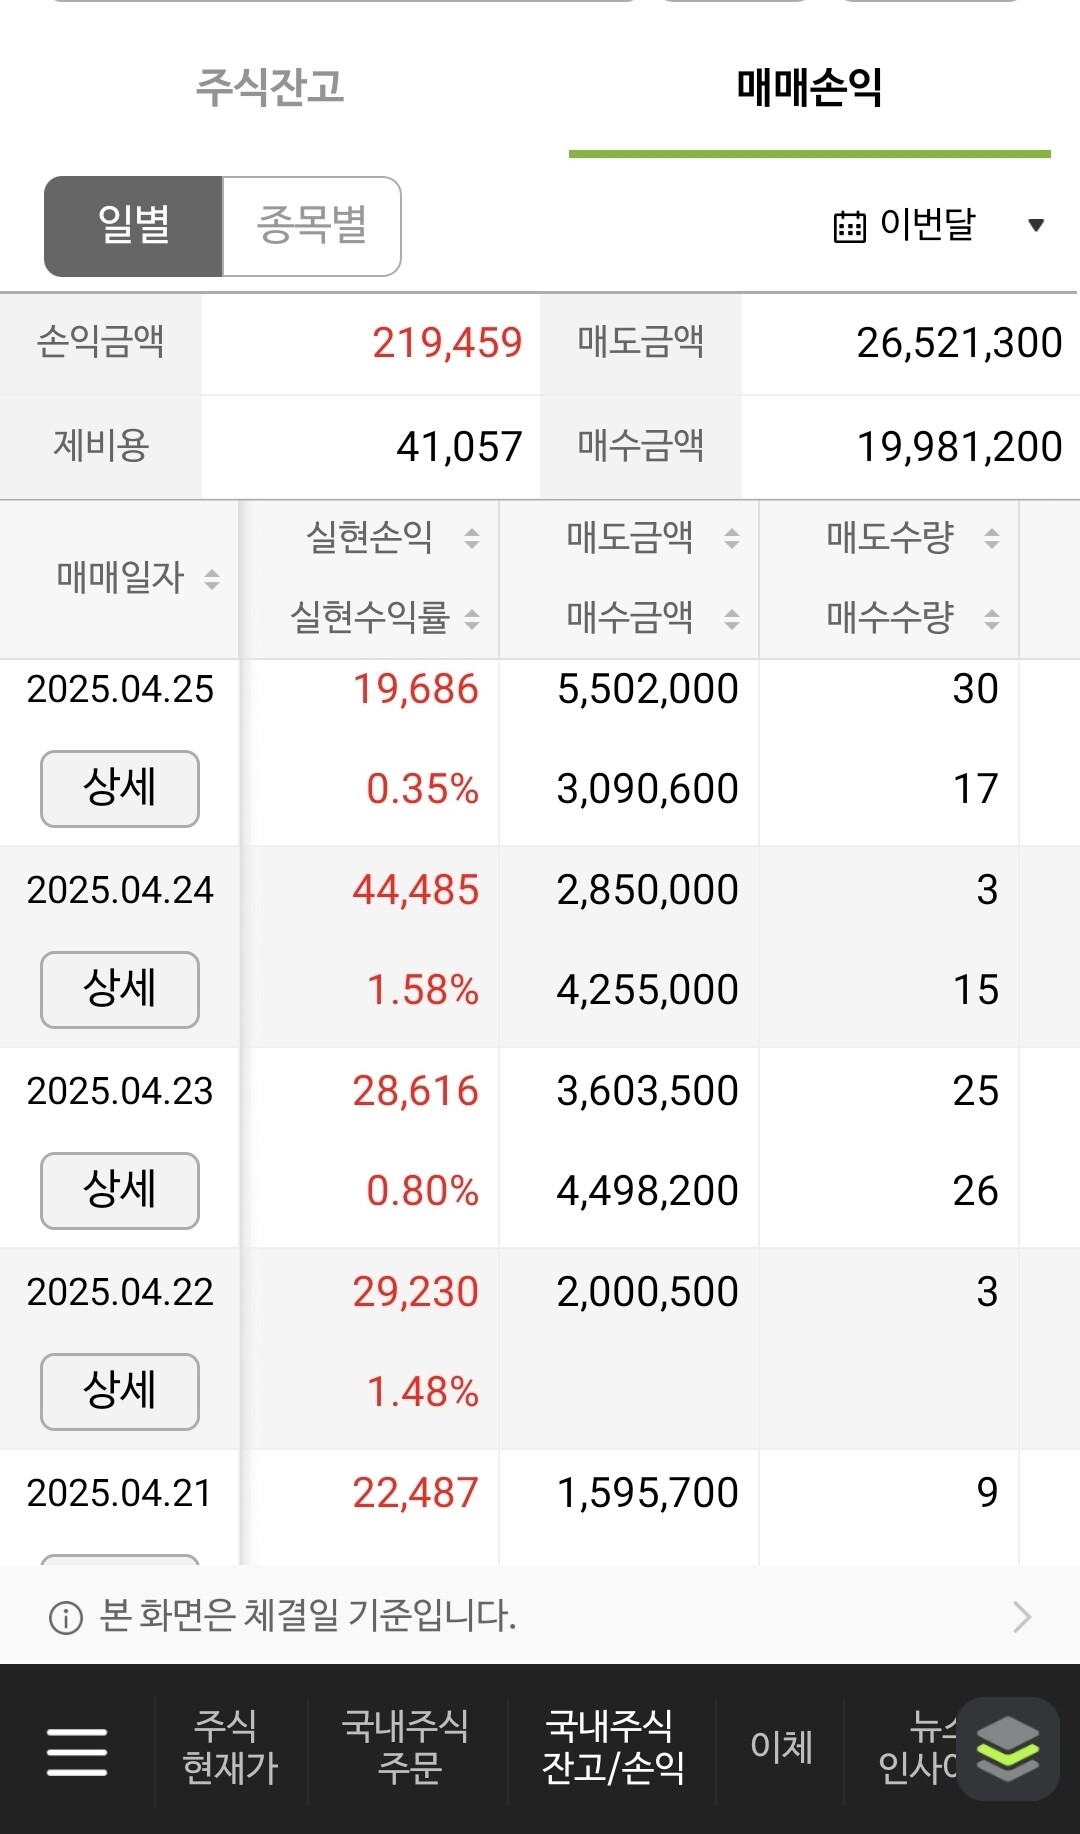Sort by 매도수량 column arrows
The width and height of the screenshot is (1080, 1834).
(x=992, y=538)
